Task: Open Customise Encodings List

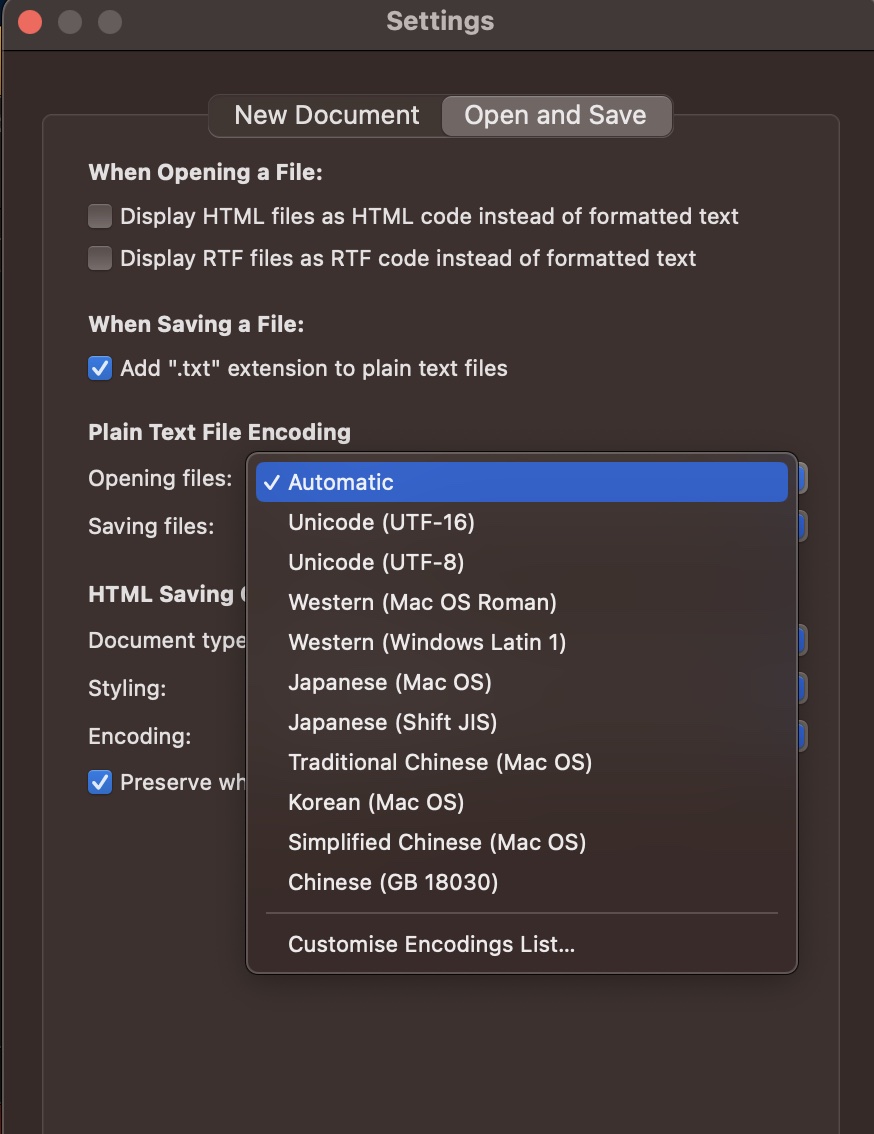Action: click(x=431, y=944)
